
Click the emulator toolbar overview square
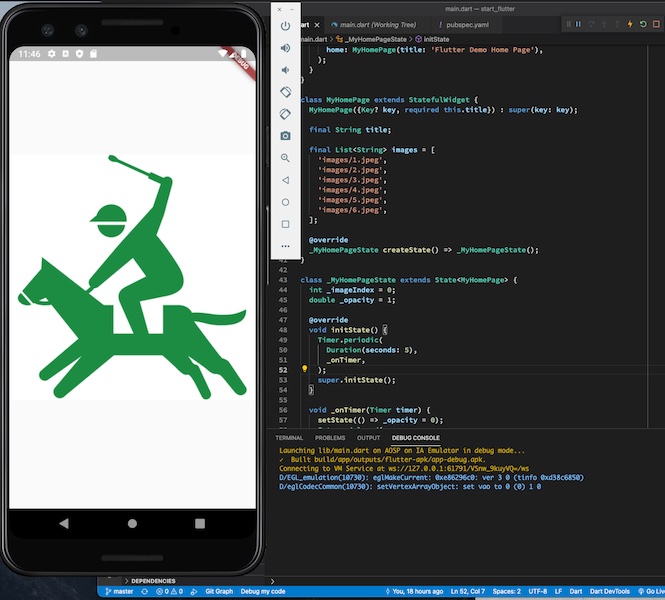pos(285,224)
